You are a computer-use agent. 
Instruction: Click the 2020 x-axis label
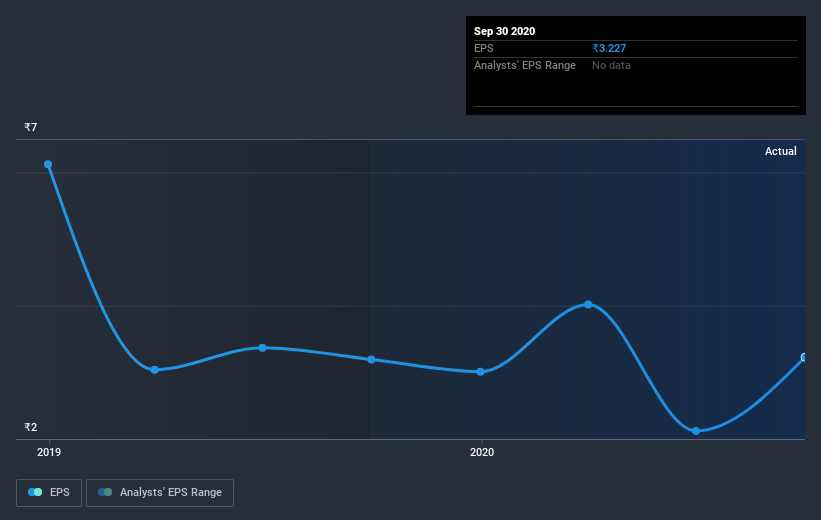[x=482, y=452]
